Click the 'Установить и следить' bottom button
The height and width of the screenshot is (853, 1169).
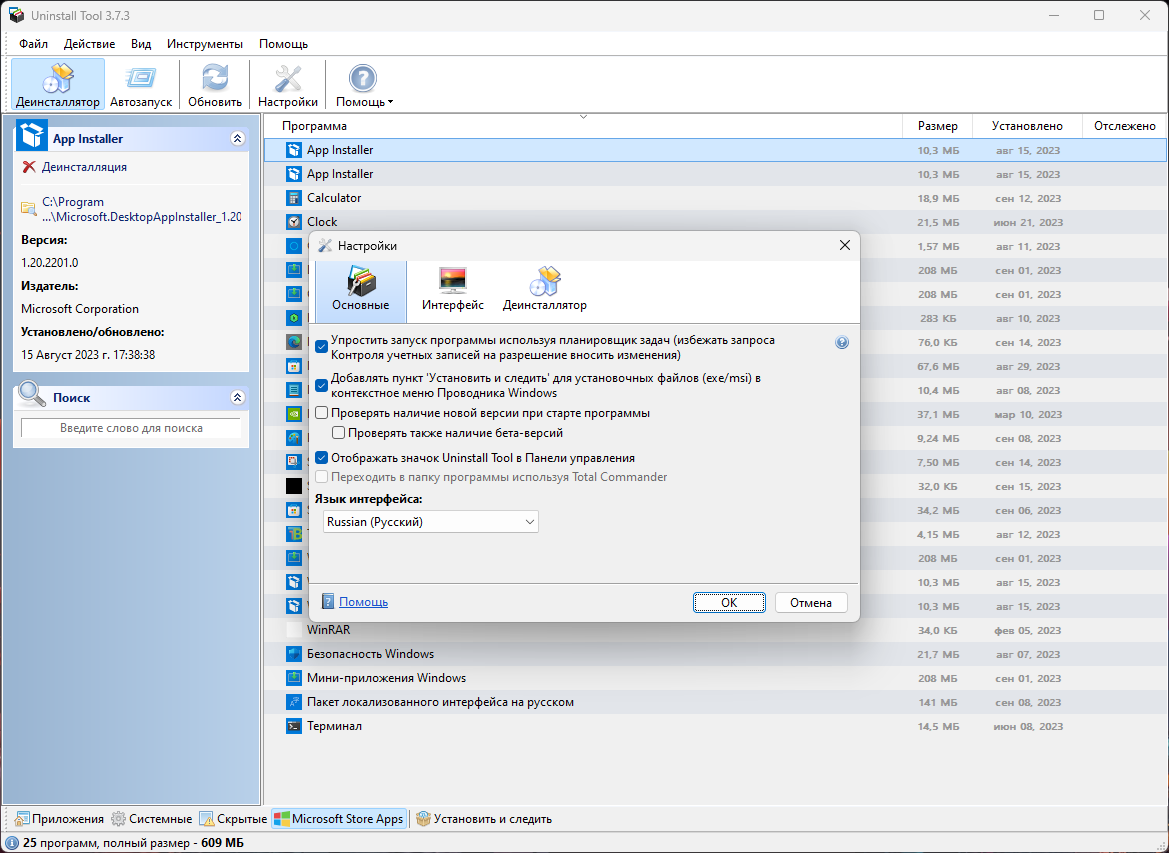484,819
